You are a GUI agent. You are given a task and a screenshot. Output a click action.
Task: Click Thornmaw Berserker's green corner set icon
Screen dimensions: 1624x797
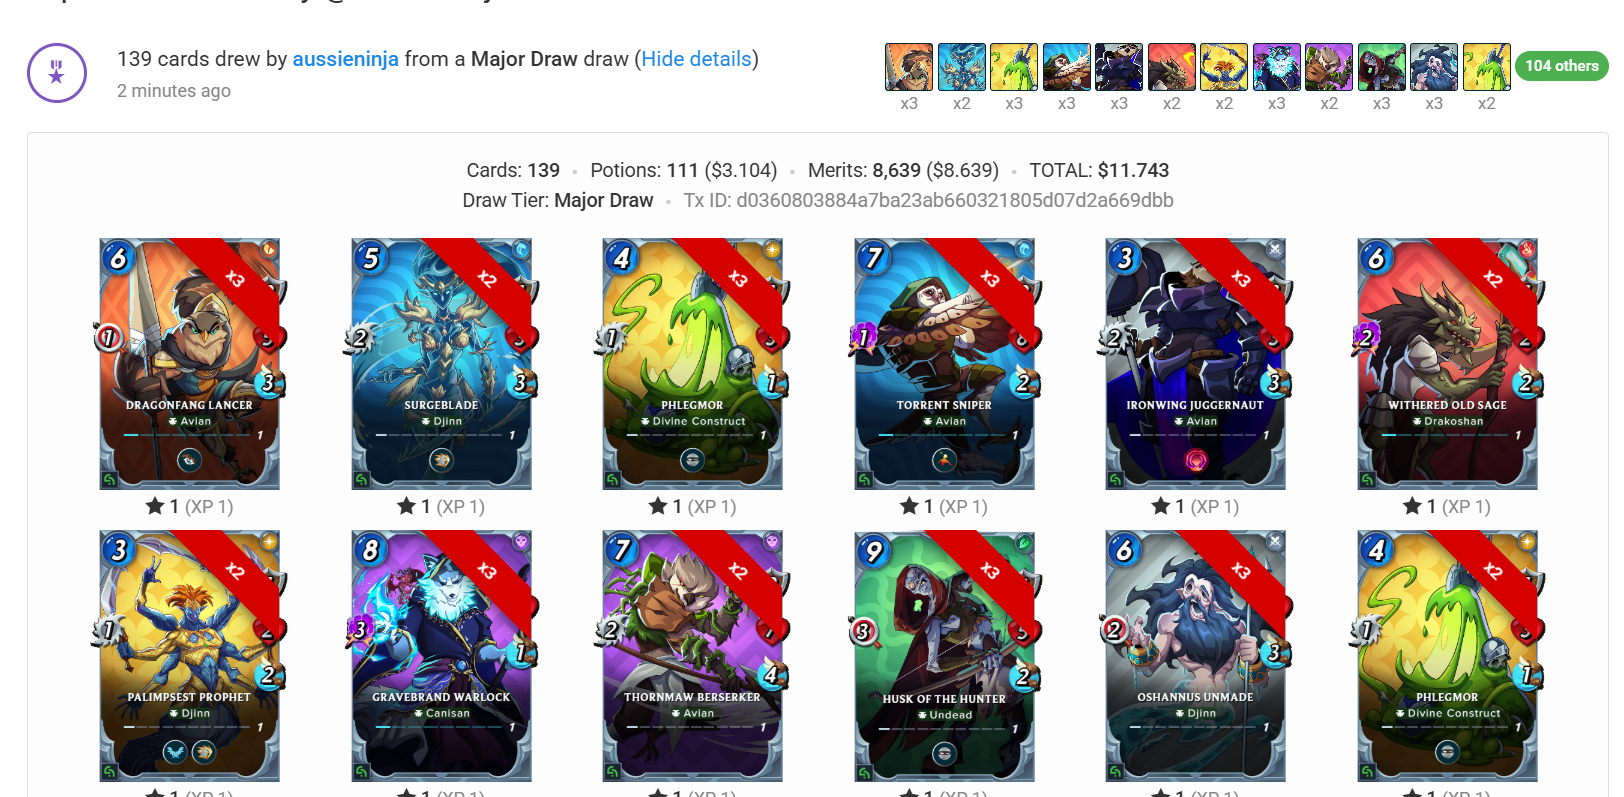pos(612,772)
